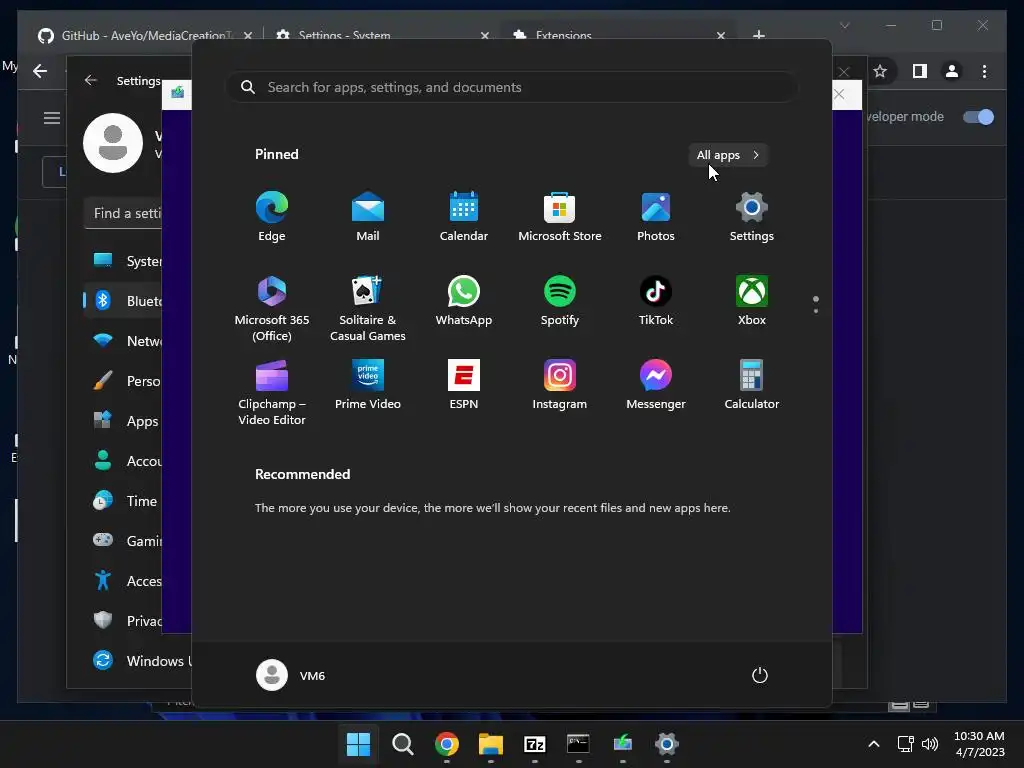Viewport: 1024px width, 768px height.
Task: Open Chrome side panel
Action: [x=920, y=71]
